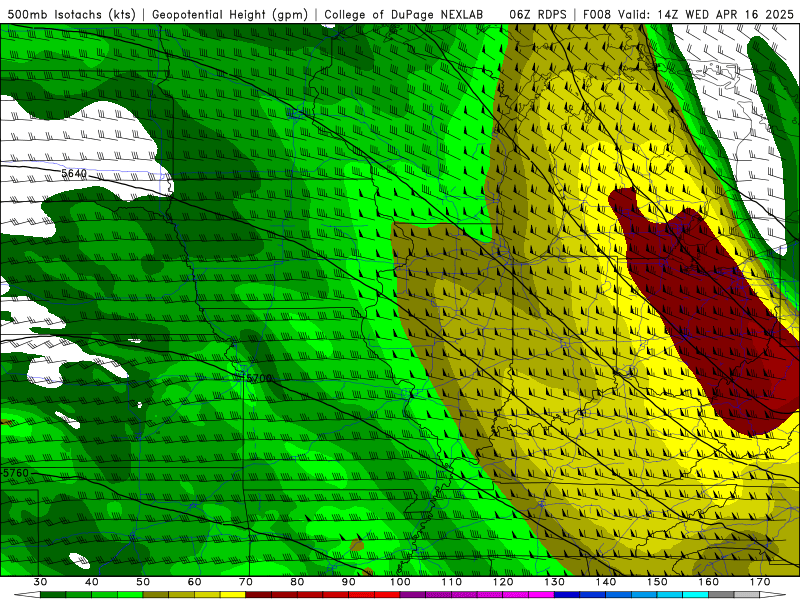Click the legend value 30

coord(40,582)
